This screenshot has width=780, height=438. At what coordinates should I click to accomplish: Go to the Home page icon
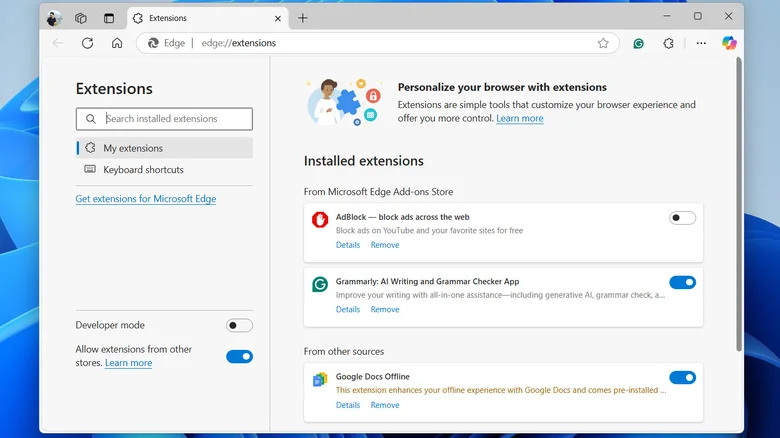point(117,43)
